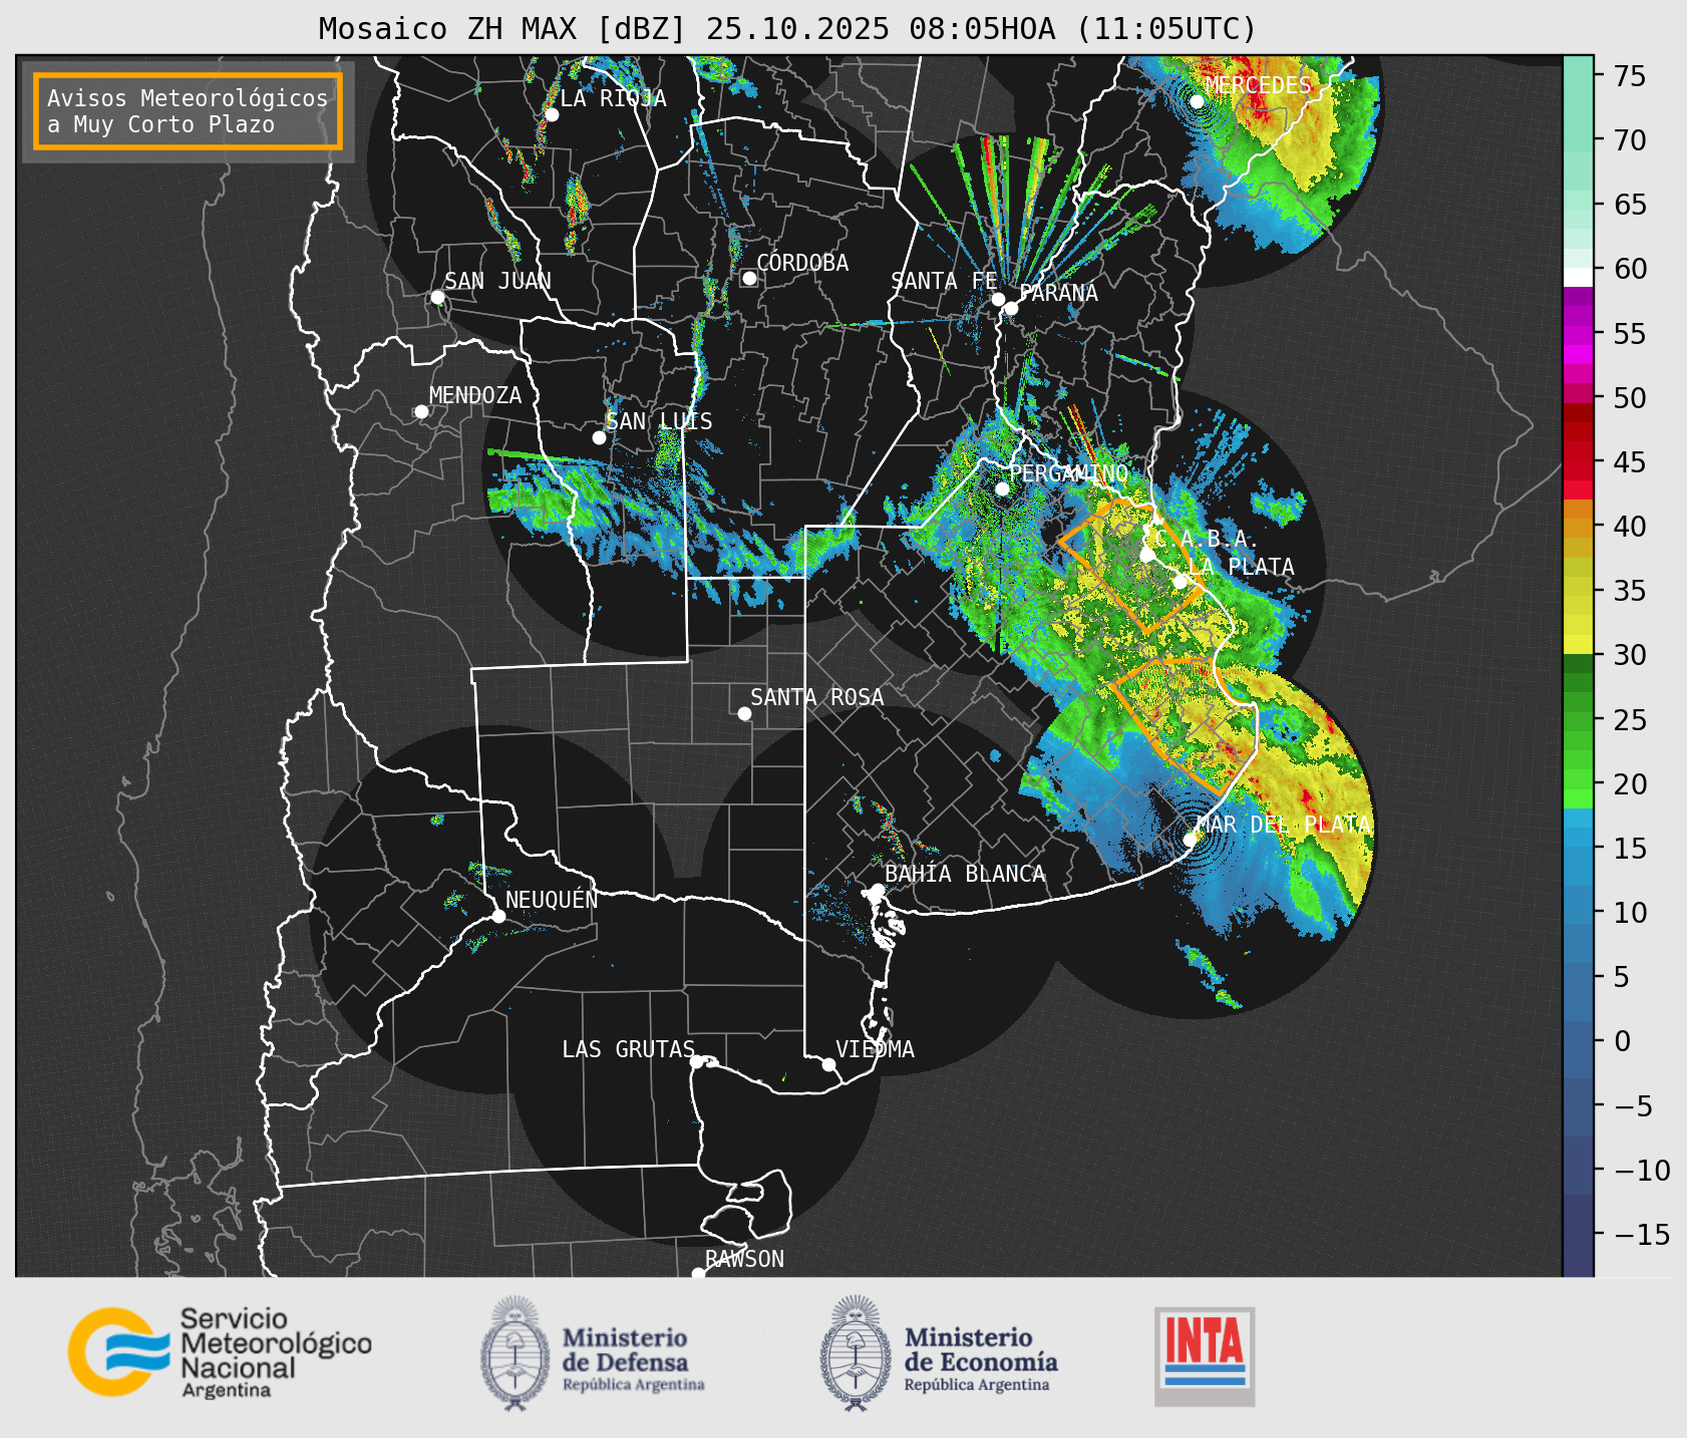Click the Servicio Meteorológico Nacional sun-and-flag logo
Screen dimensions: 1687x1438
pyautogui.click(x=118, y=1352)
